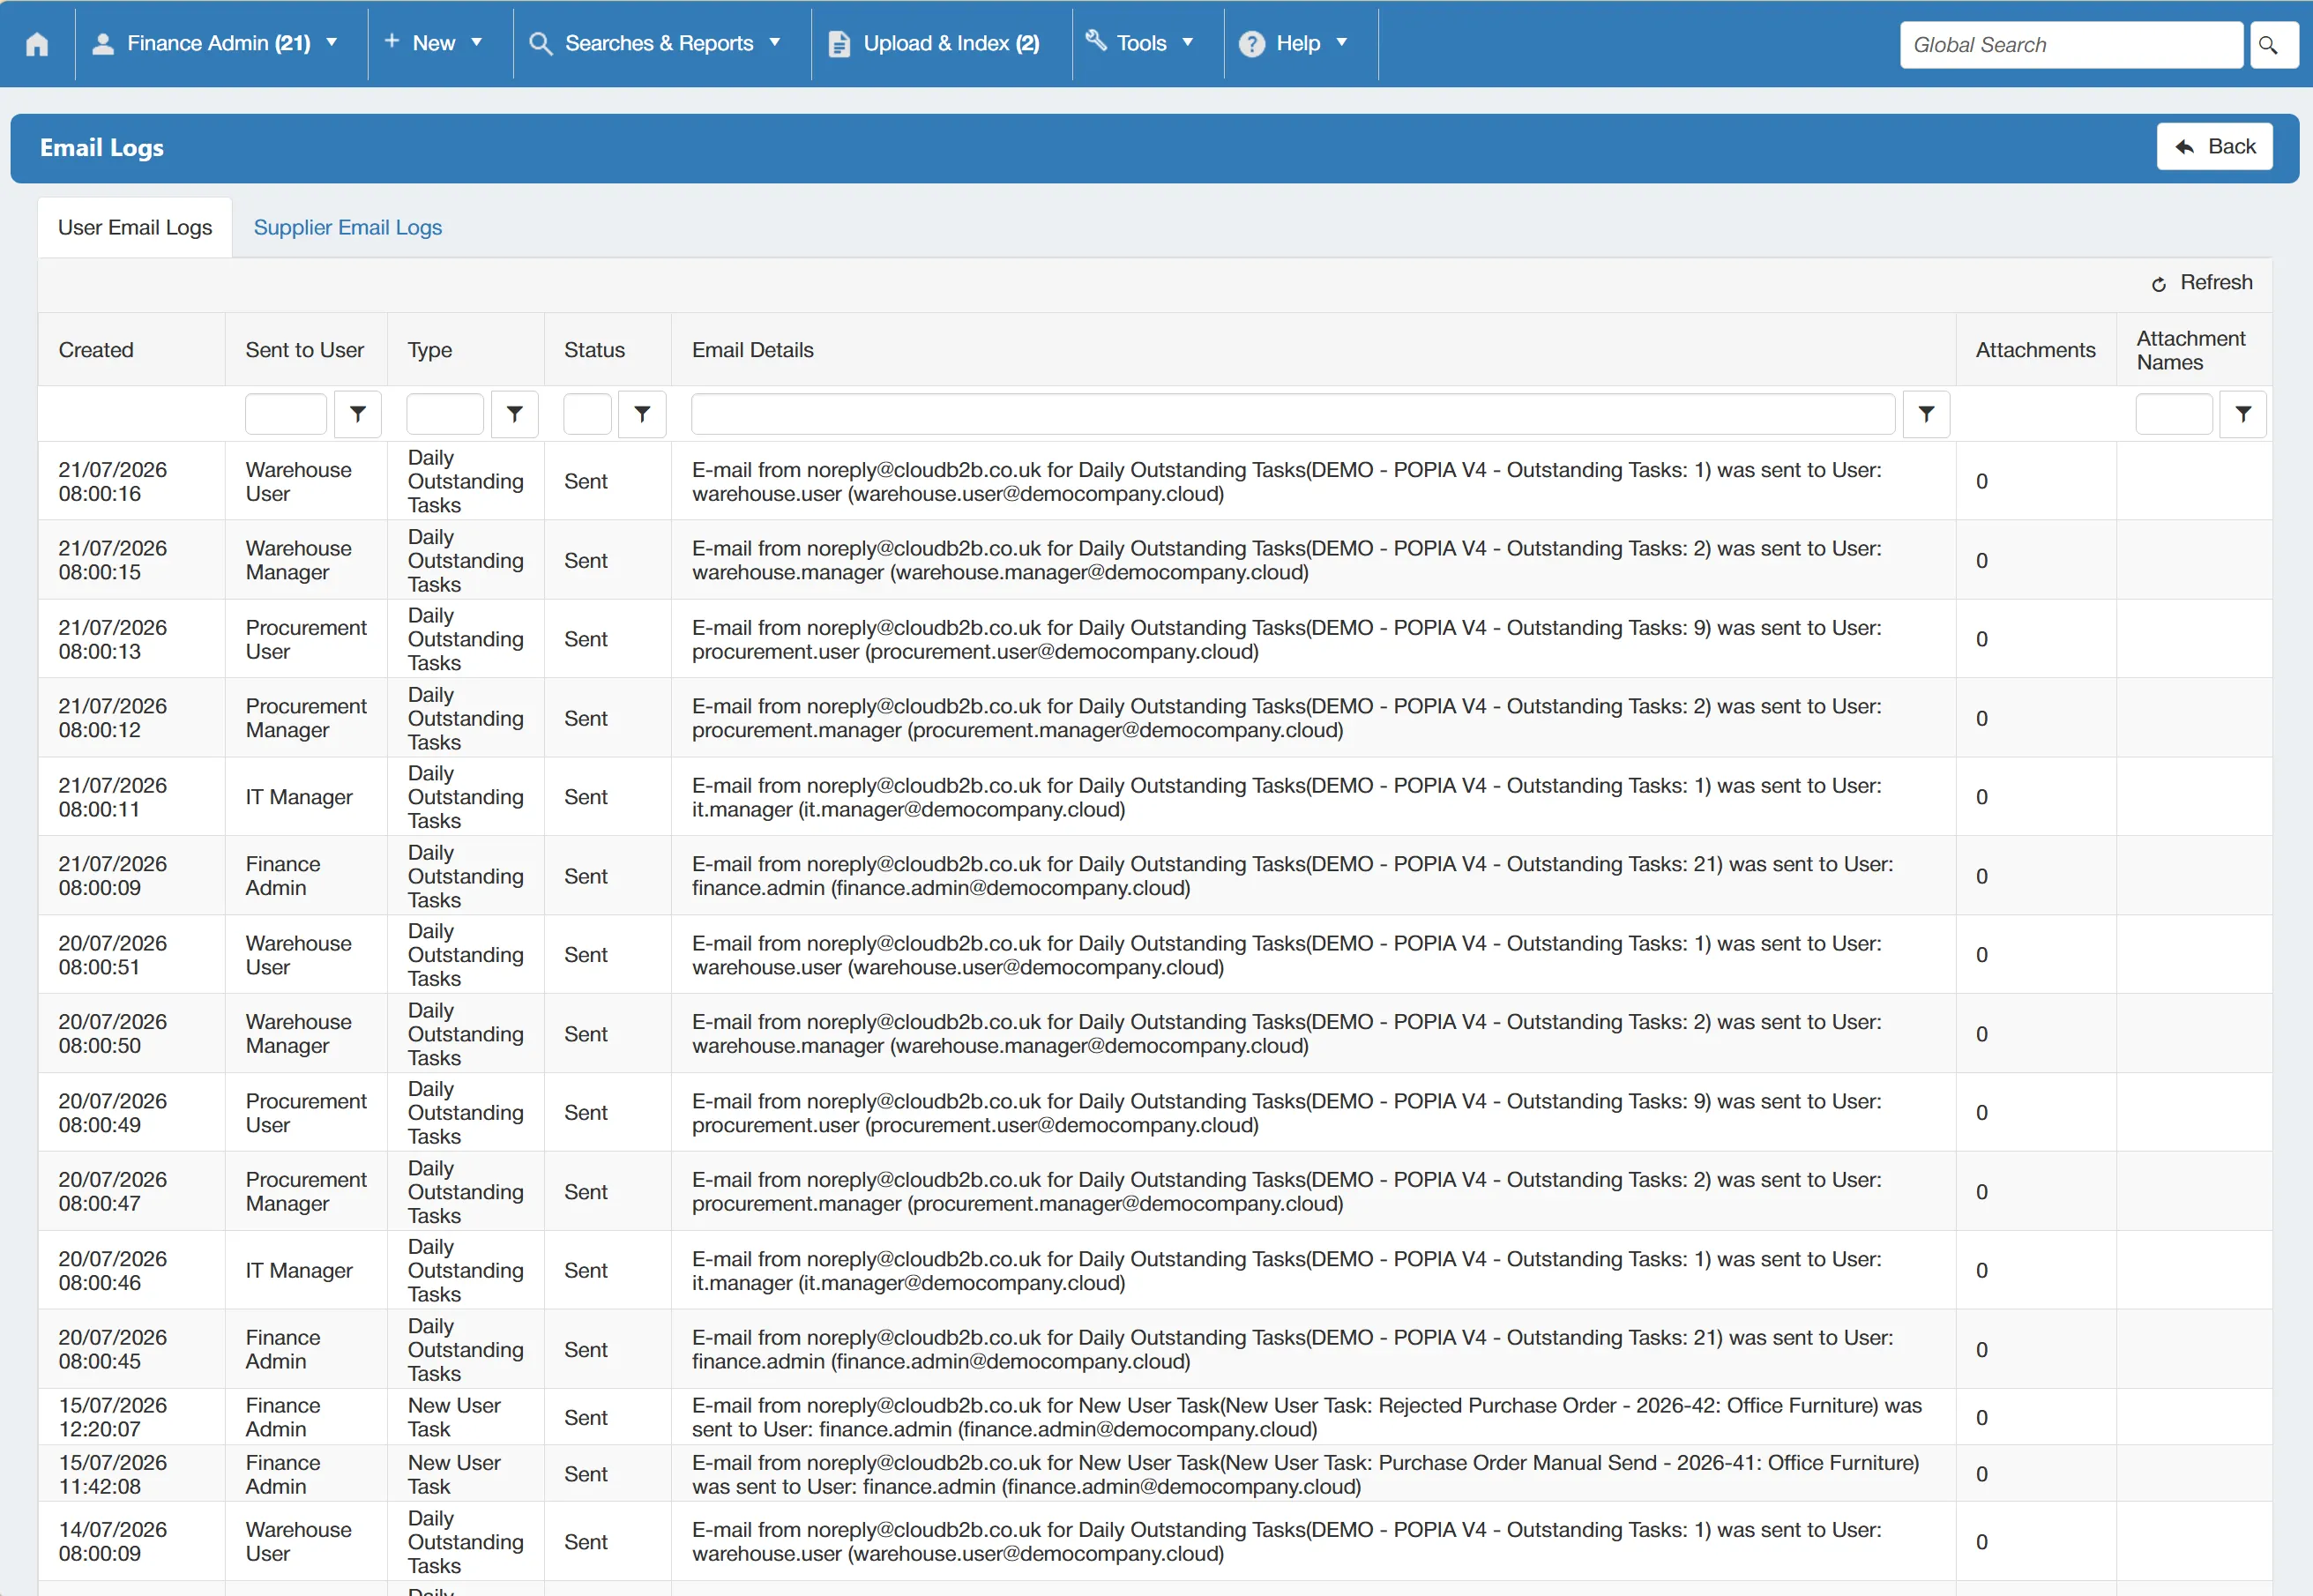This screenshot has height=1596, width=2313.
Task: Click the Email Details filter textbox
Action: [1293, 414]
